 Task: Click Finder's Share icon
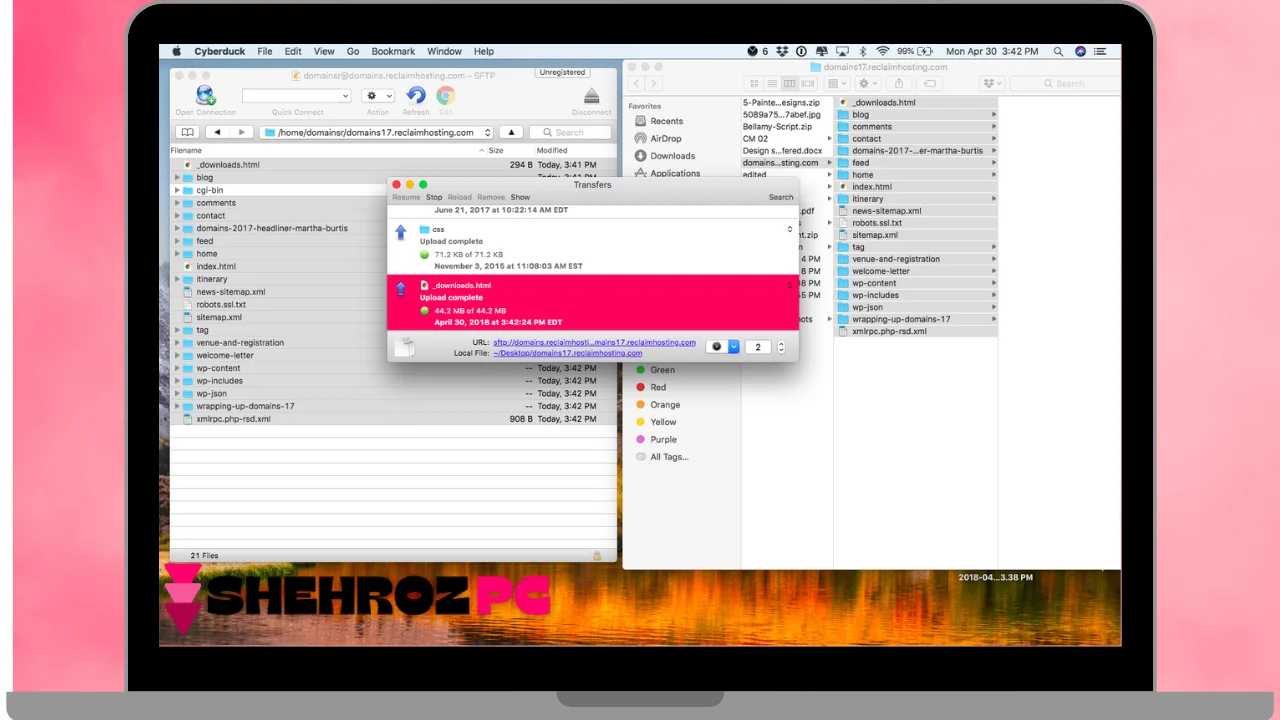(x=899, y=83)
